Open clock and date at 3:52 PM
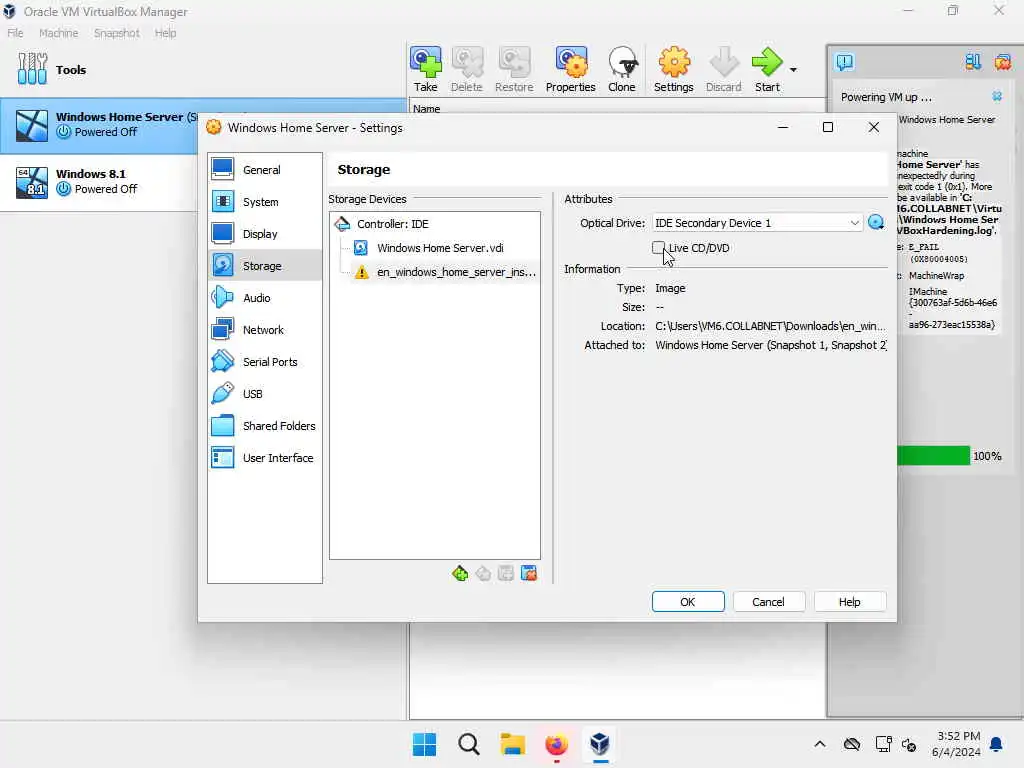 coord(956,744)
